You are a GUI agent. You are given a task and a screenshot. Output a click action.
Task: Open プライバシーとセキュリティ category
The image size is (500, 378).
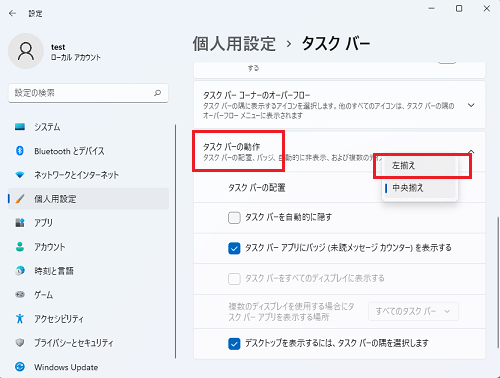click(x=88, y=343)
